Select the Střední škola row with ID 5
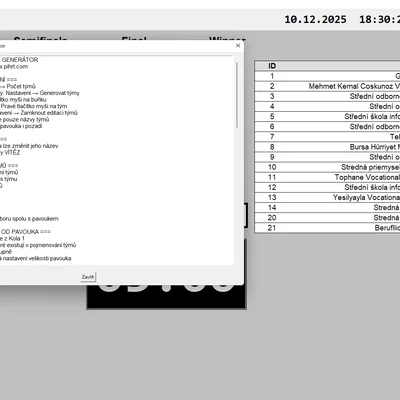This screenshot has height=400, width=400. [327, 117]
